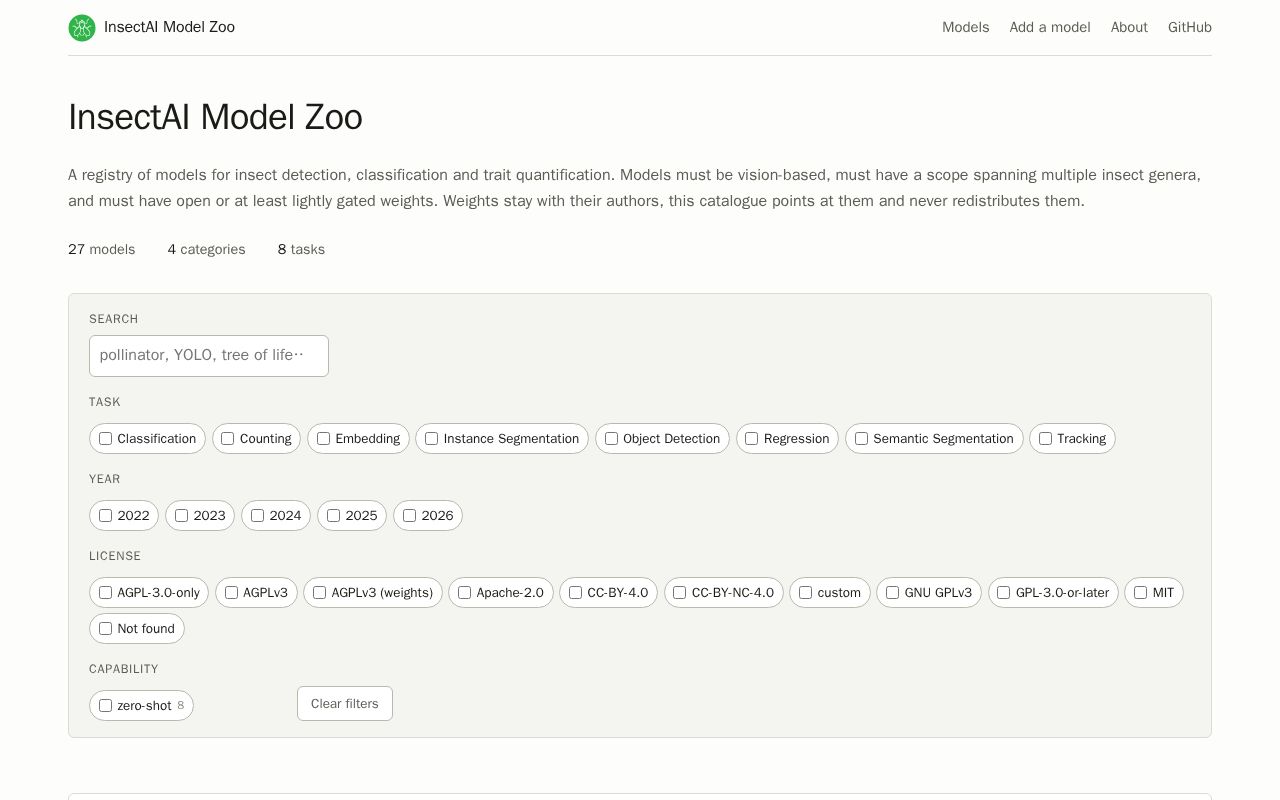
Task: Click the main "InsectAI Model Zoo" heading
Action: [x=215, y=117]
